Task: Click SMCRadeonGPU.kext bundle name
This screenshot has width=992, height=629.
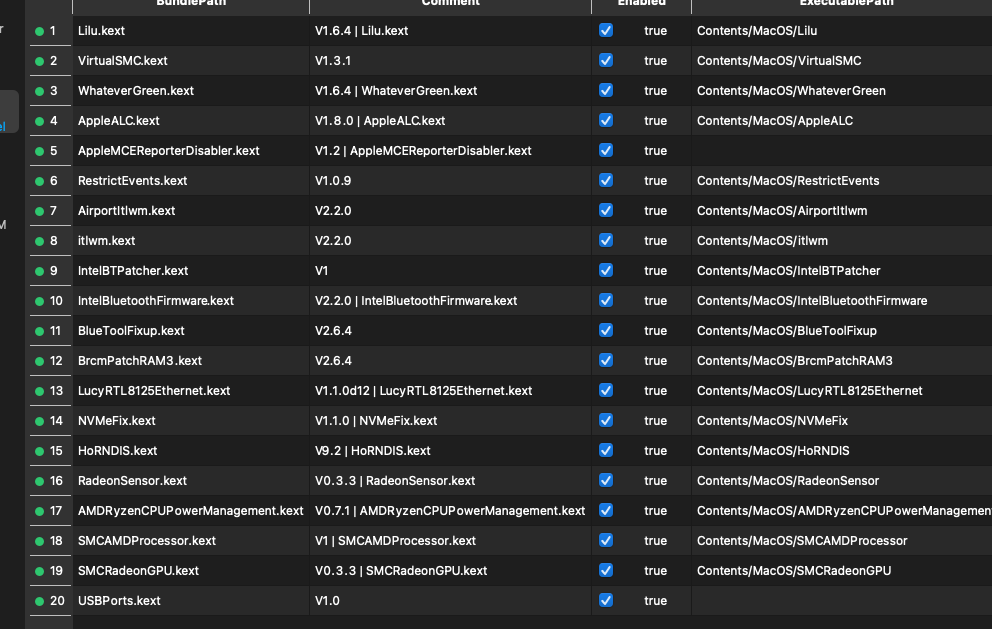Action: pos(138,570)
